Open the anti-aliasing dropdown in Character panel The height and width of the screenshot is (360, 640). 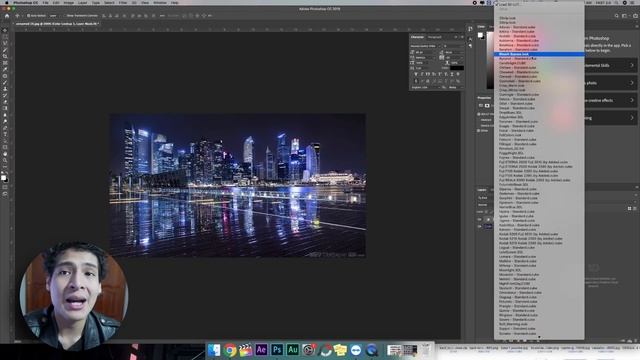454,87
